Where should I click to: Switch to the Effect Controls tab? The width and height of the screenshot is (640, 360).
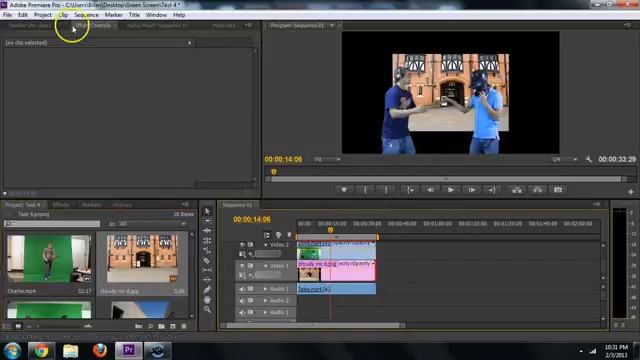click(x=93, y=25)
